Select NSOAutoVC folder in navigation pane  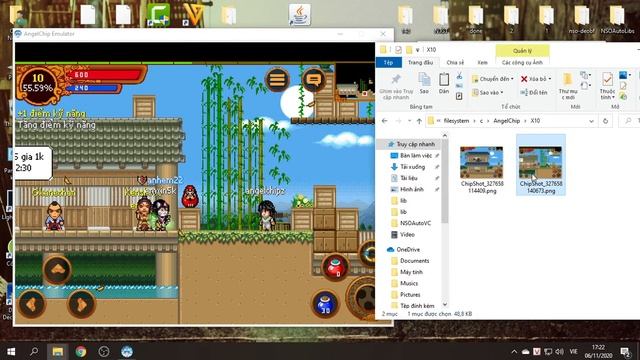[x=416, y=223]
